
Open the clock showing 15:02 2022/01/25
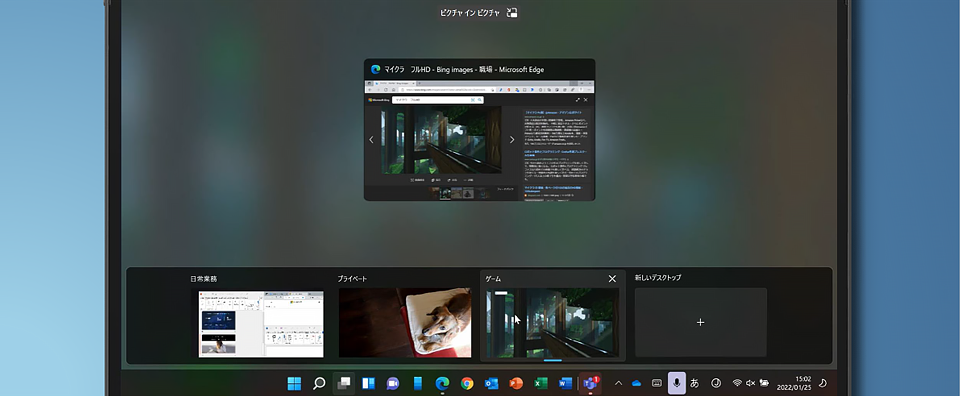(793, 384)
